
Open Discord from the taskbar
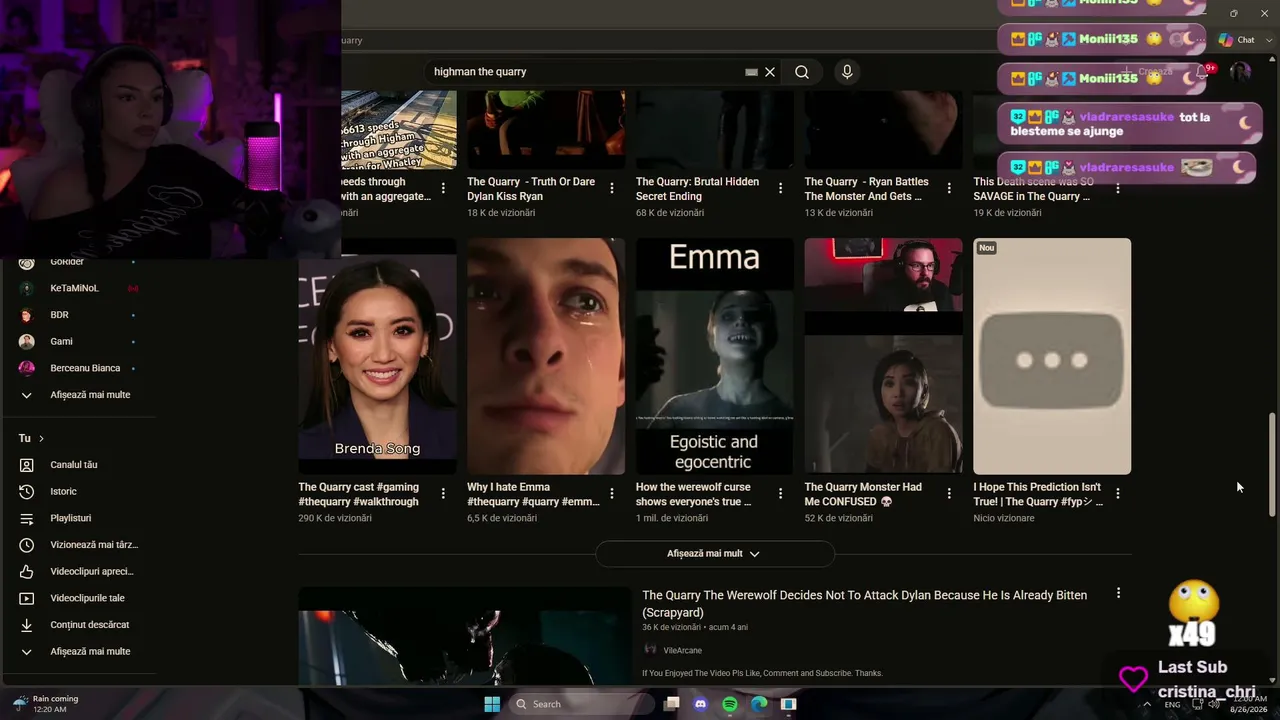(700, 704)
